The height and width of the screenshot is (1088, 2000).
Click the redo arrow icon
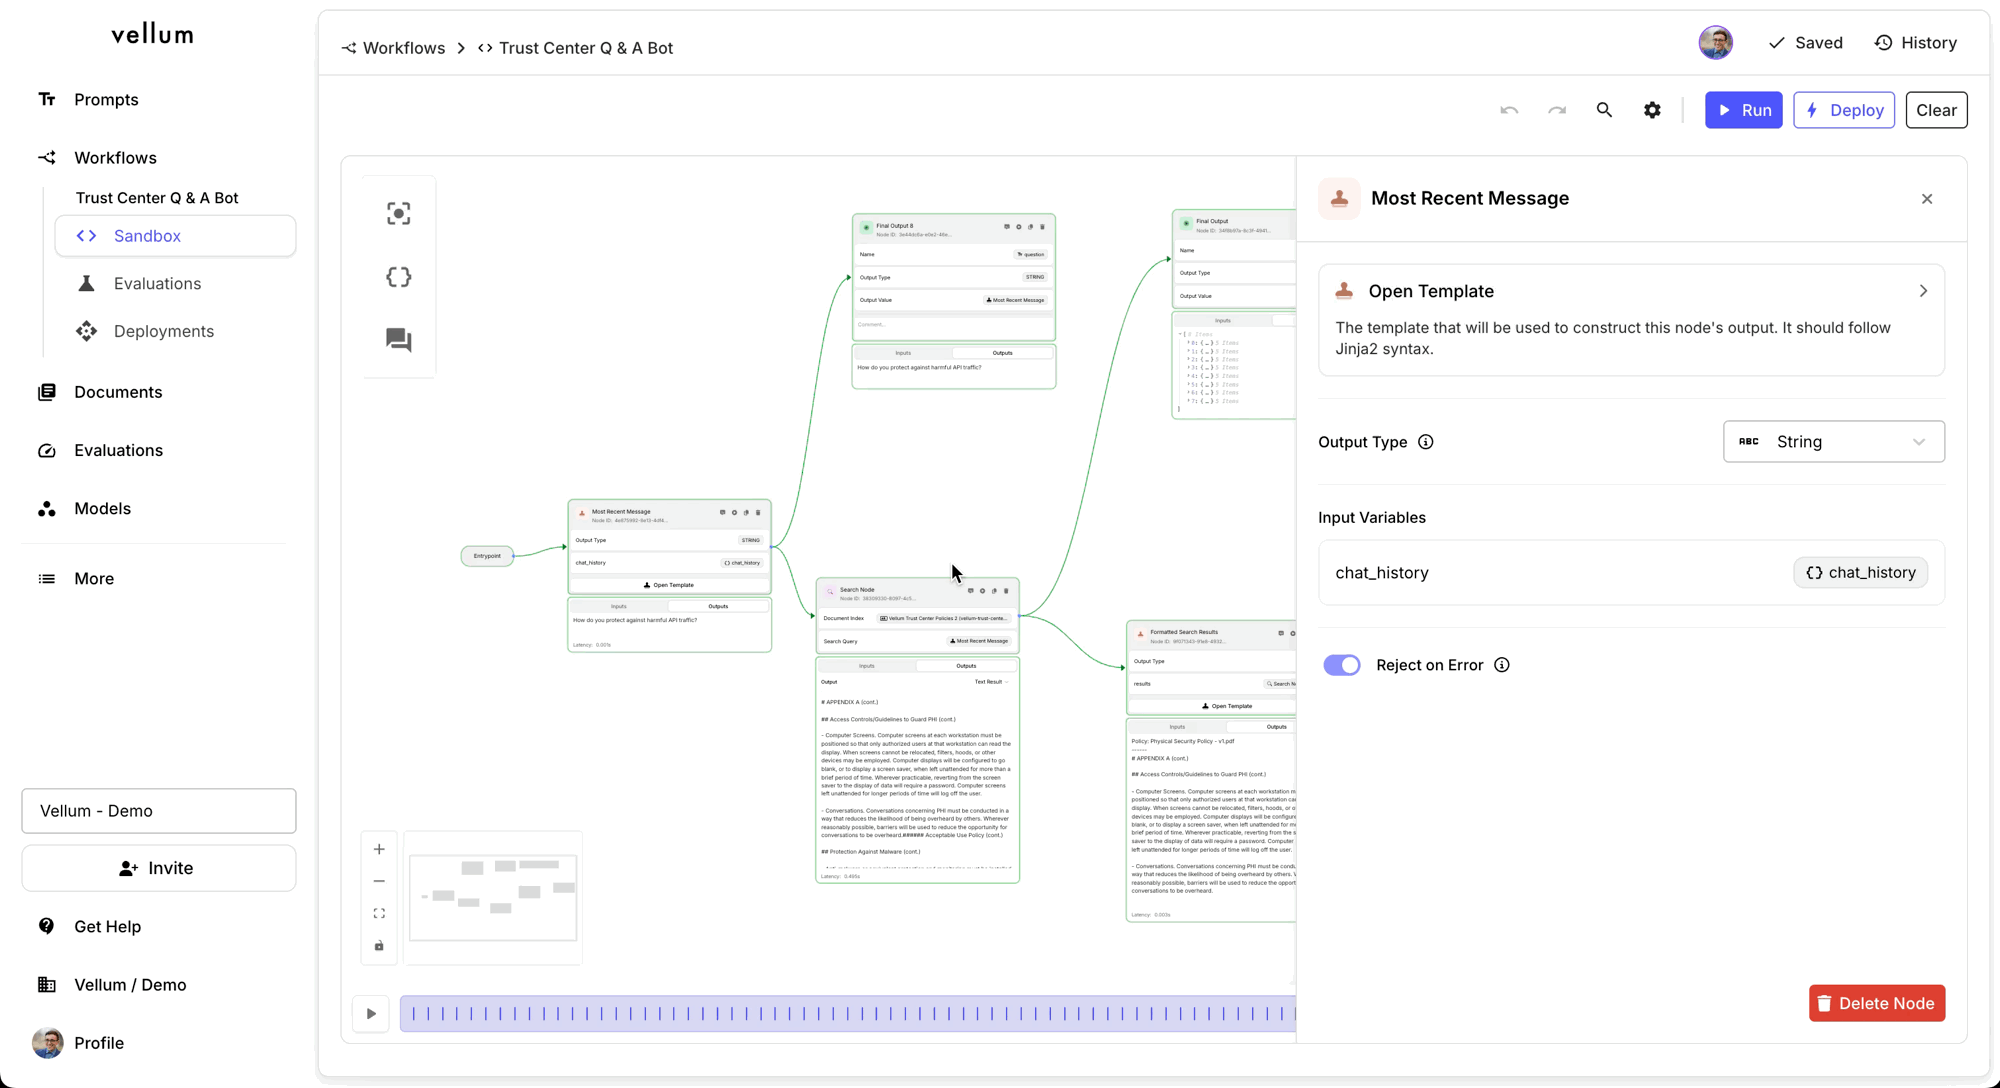[x=1557, y=110]
